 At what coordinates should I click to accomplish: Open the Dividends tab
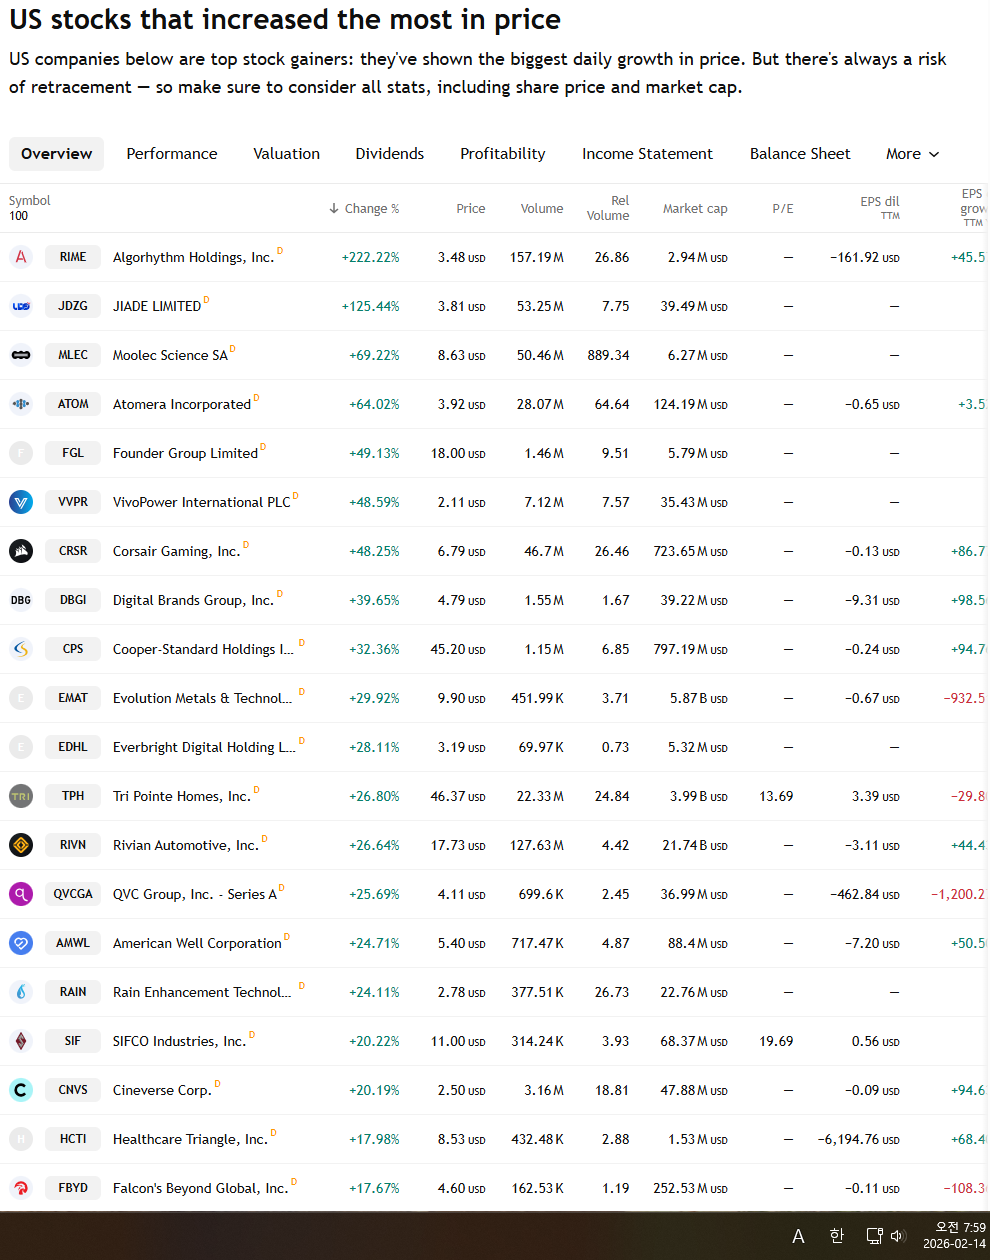390,154
